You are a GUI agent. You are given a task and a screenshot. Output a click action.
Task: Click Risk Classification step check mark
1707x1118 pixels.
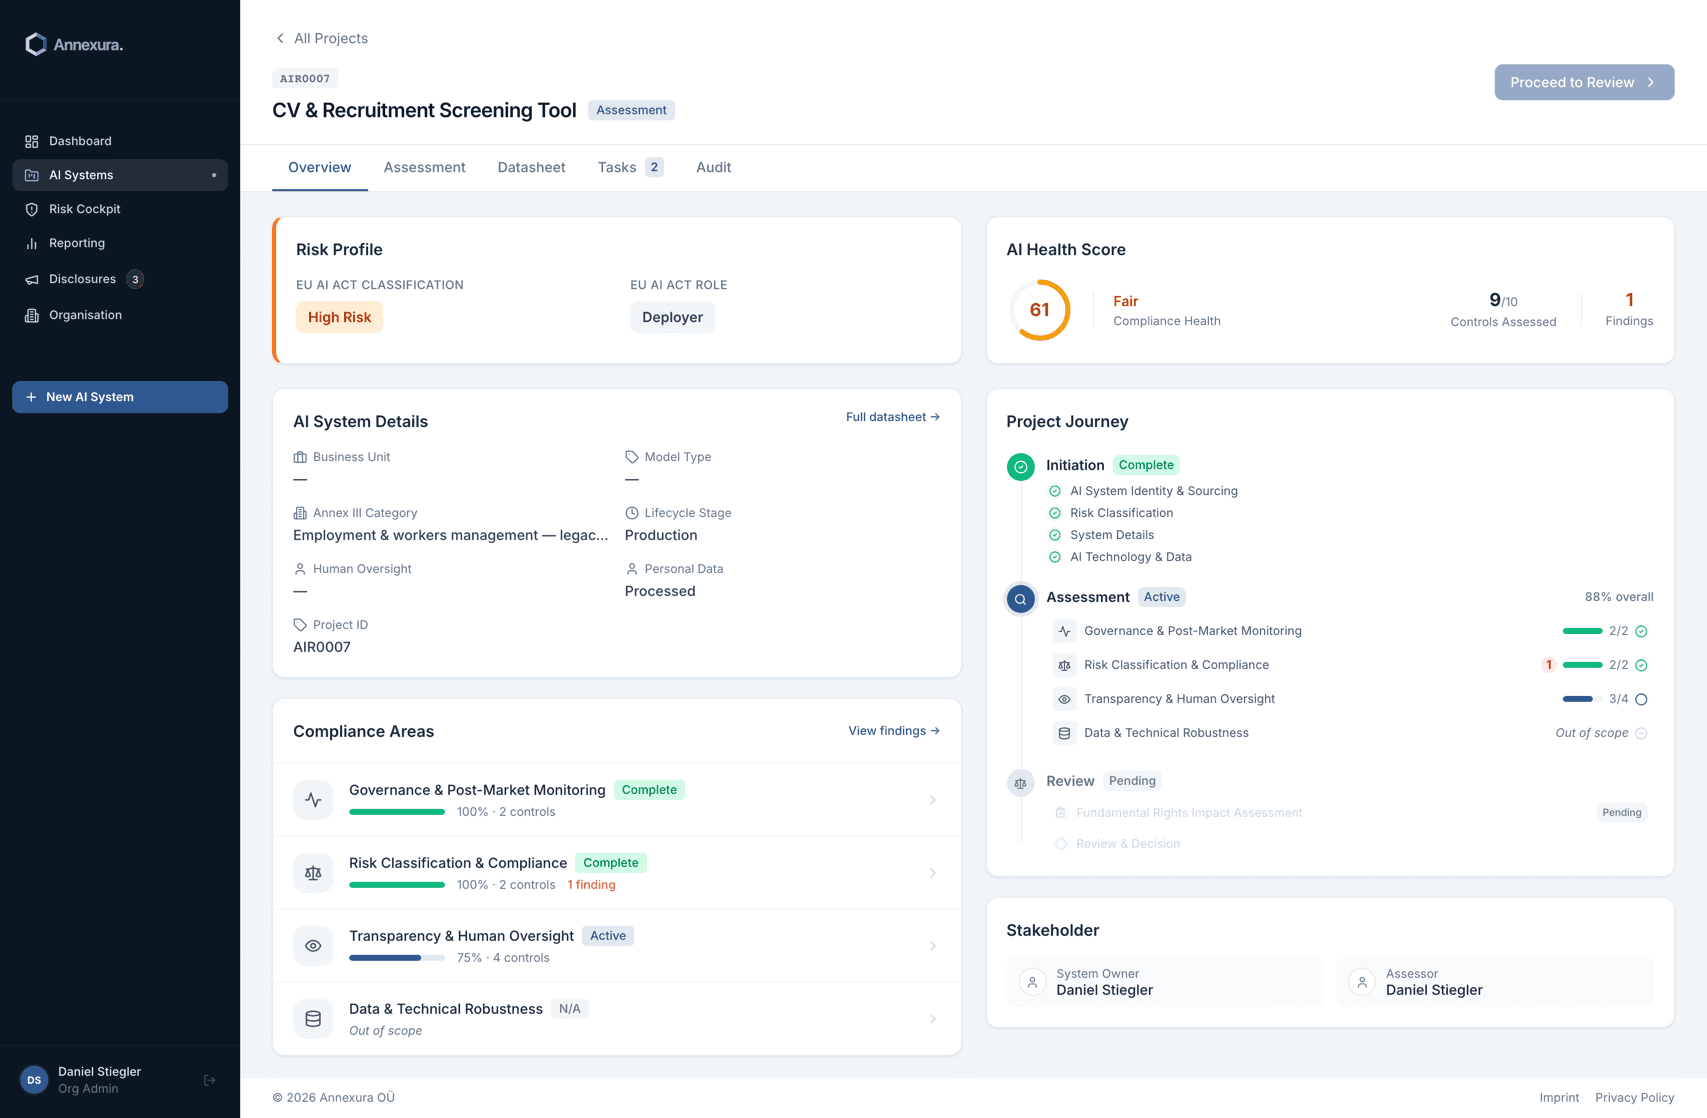1055,513
